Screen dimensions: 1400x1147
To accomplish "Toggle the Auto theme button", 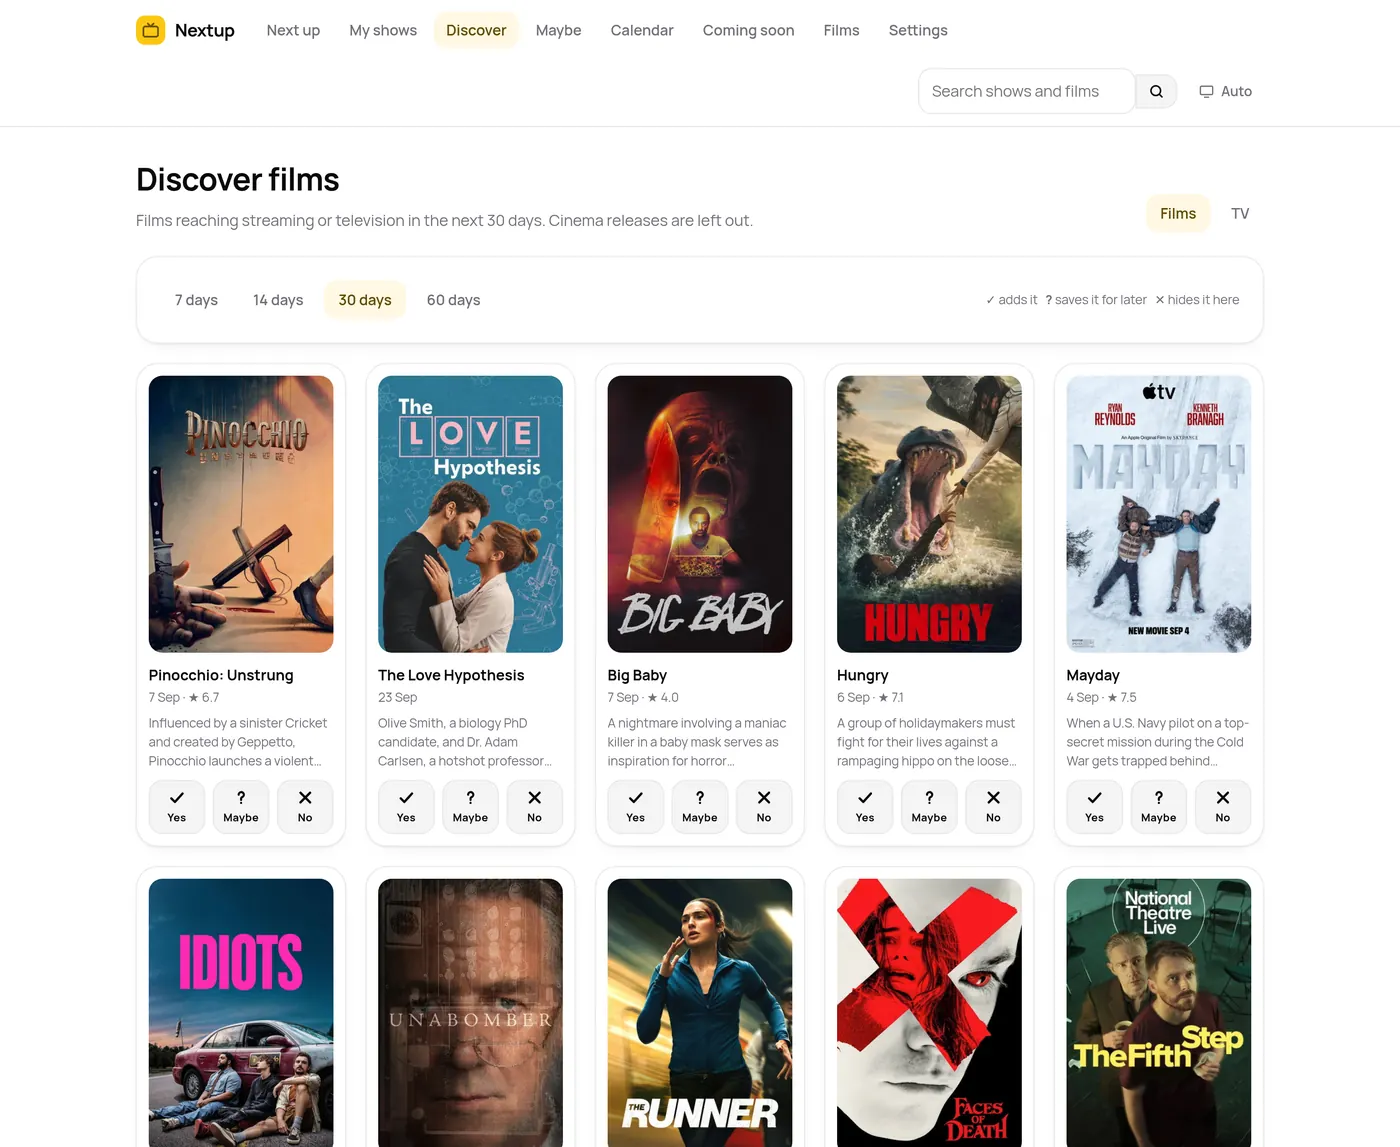I will pos(1225,91).
